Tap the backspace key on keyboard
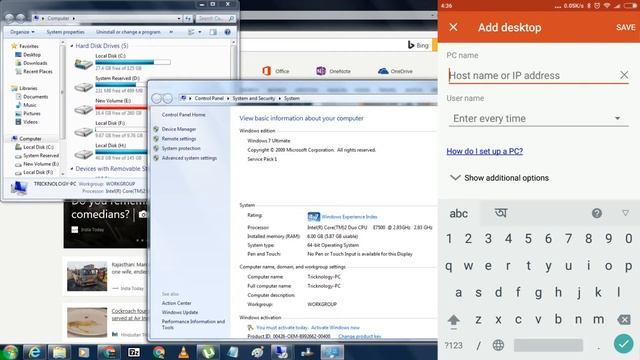The image size is (640, 360). point(624,320)
